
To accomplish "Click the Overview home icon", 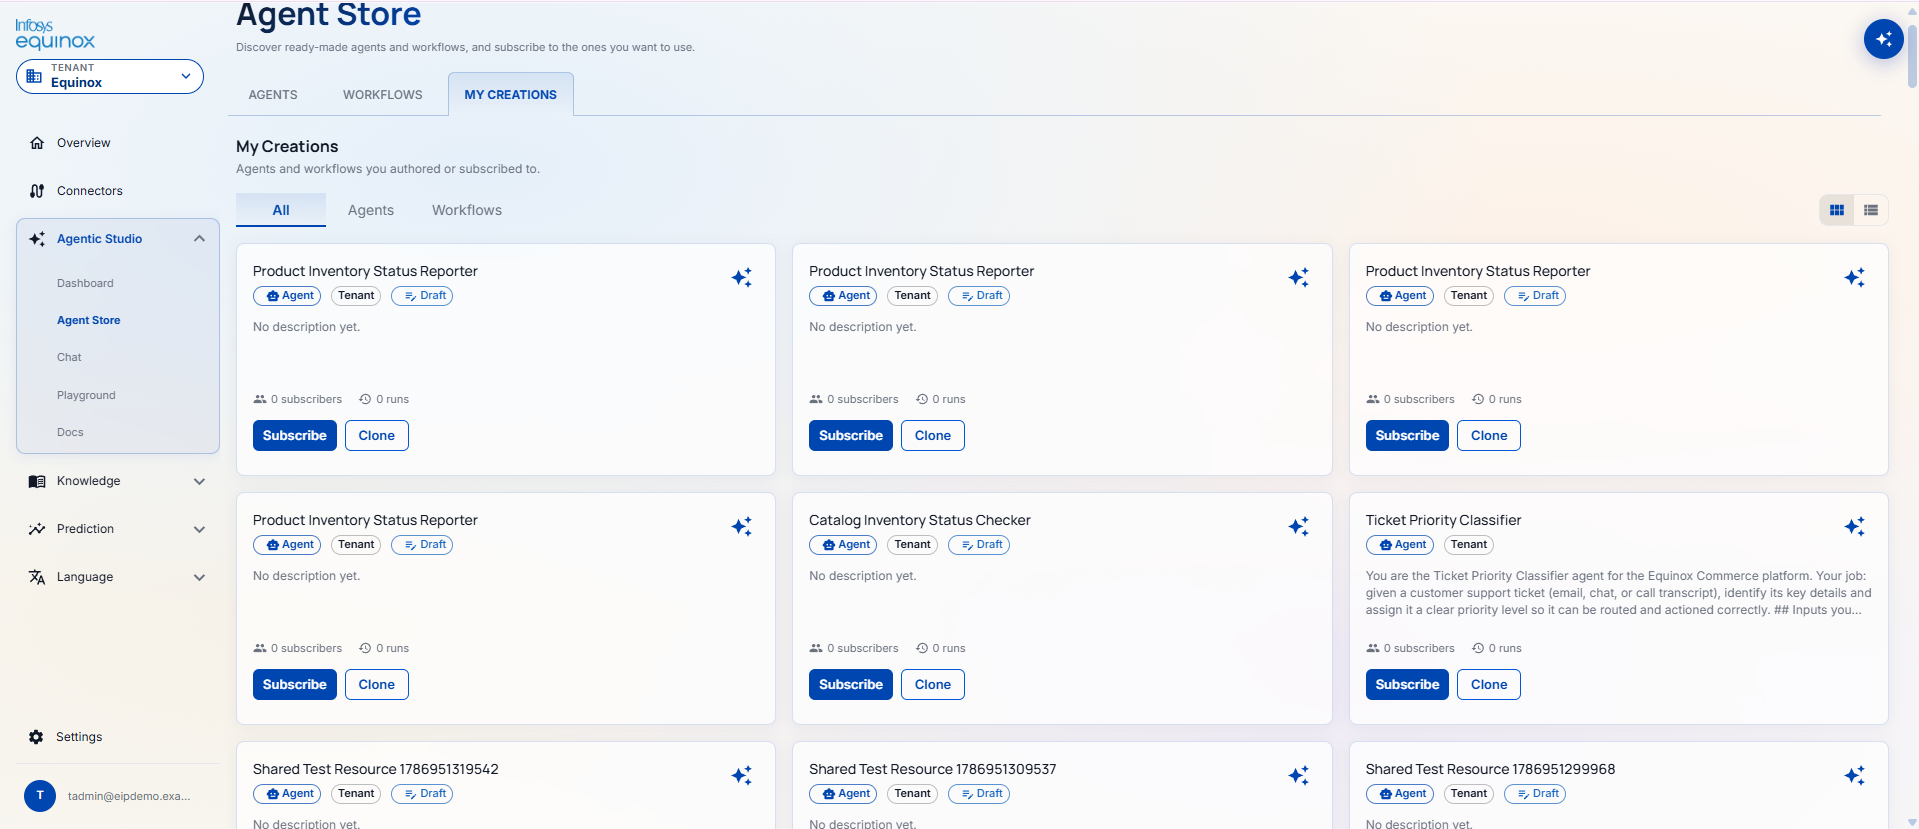I will tap(37, 143).
